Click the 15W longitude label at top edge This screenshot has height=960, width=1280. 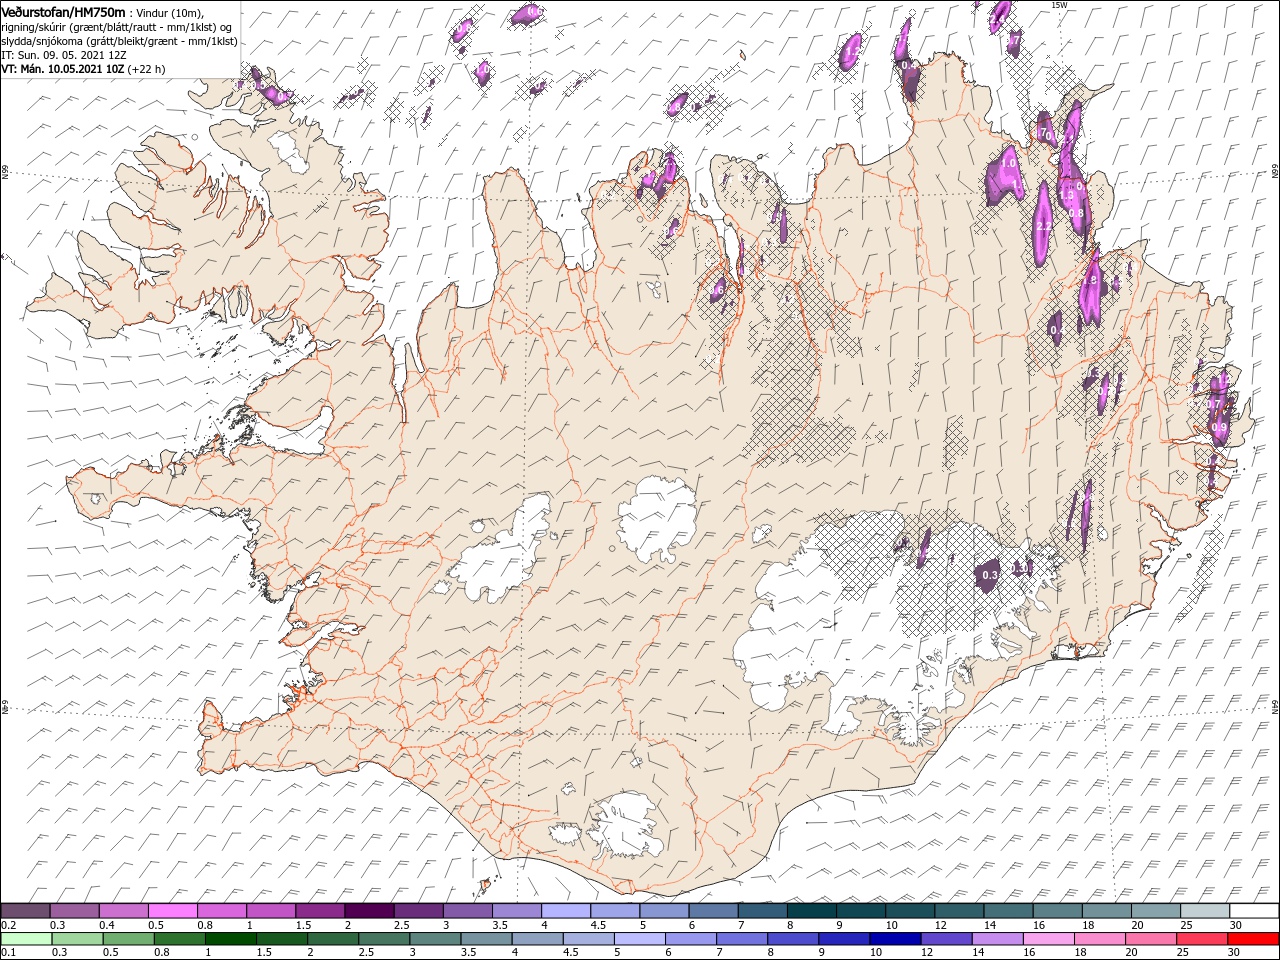tap(1059, 5)
